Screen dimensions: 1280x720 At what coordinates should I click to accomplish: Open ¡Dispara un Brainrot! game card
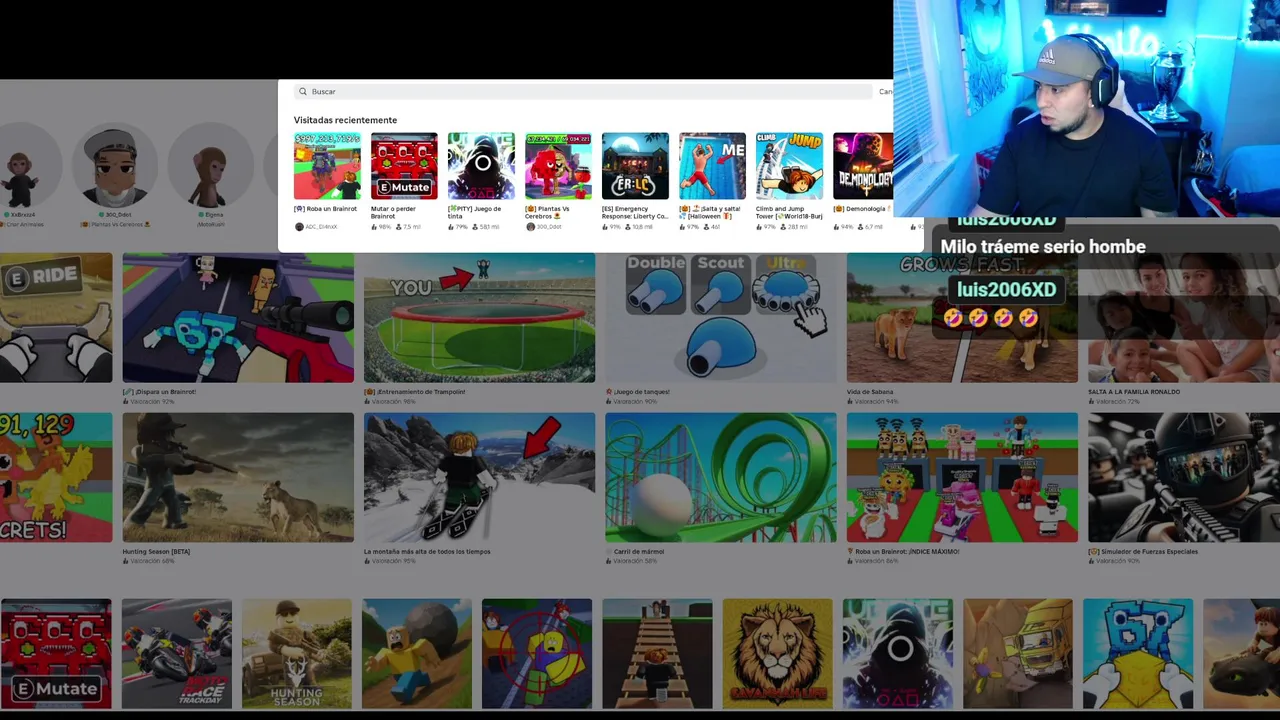[x=238, y=318]
